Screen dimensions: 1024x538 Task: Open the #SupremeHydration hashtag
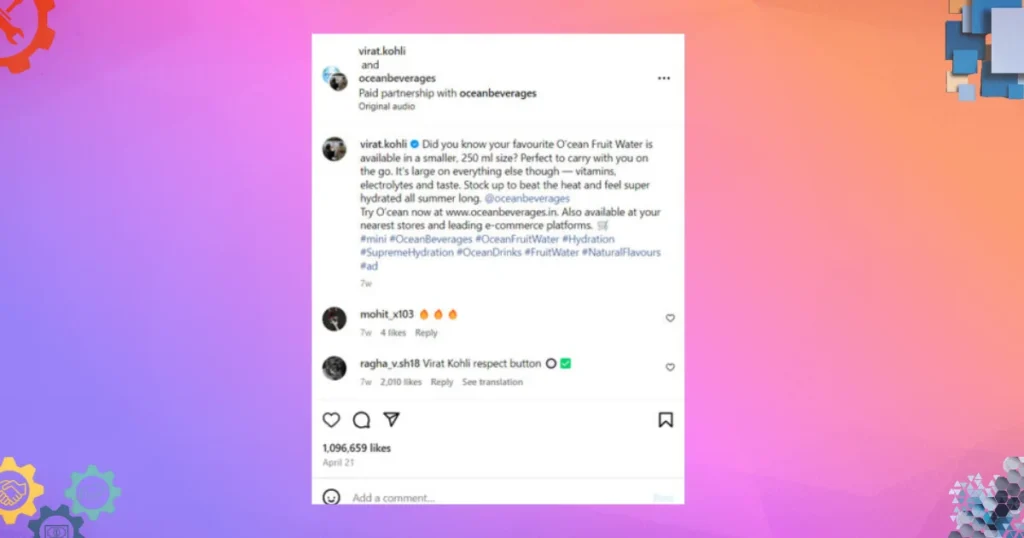(x=406, y=253)
